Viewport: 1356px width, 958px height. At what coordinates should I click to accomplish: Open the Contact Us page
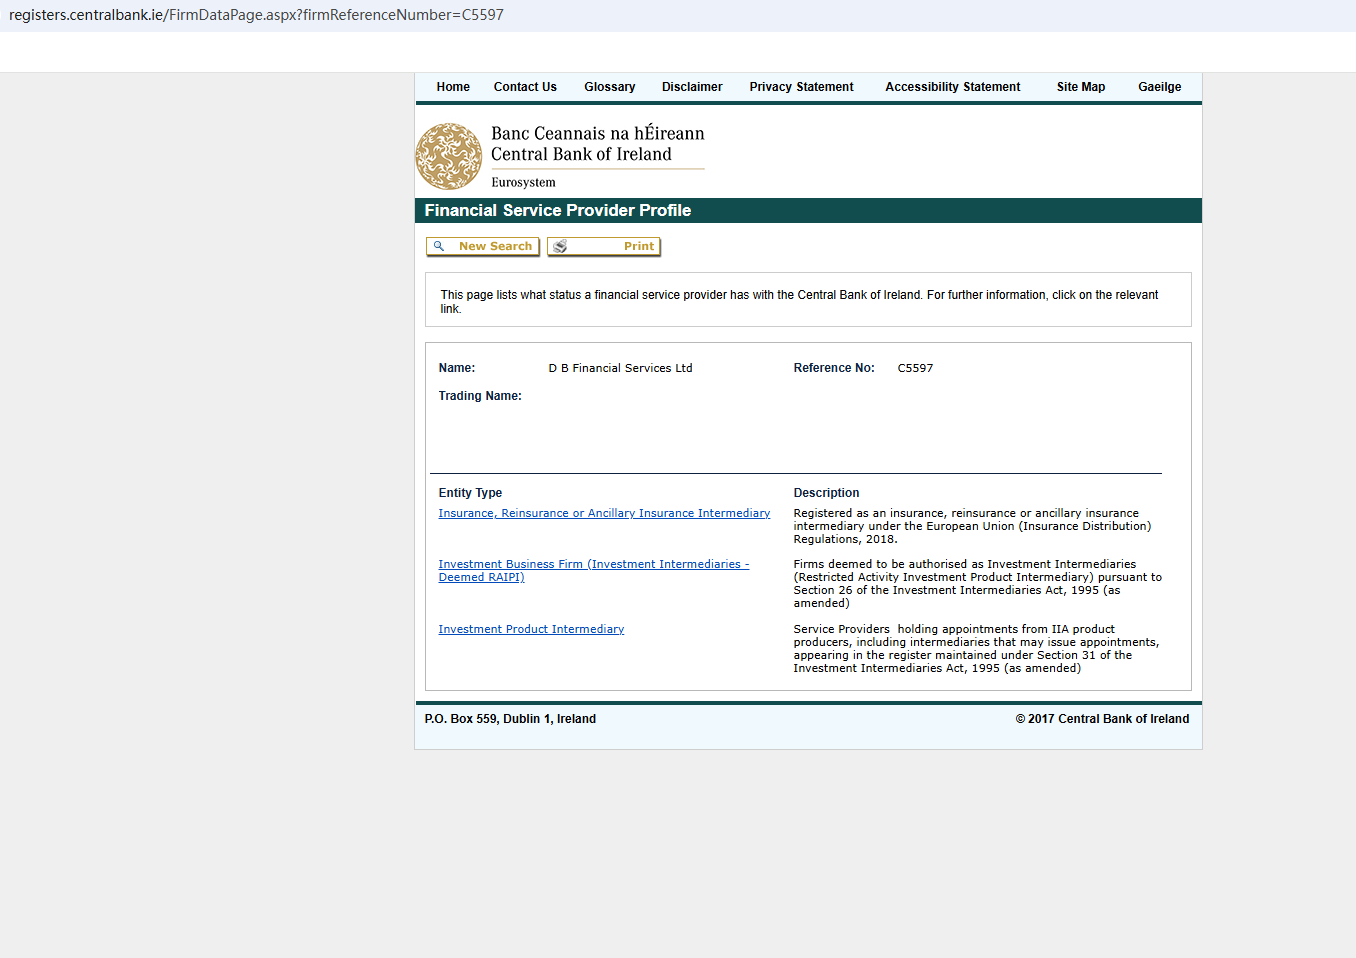[525, 87]
